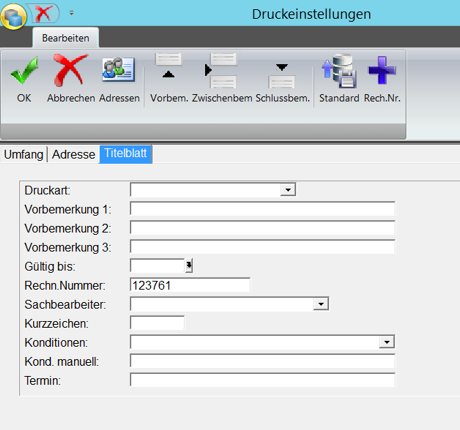Switch to the Umfang tab

tap(23, 154)
